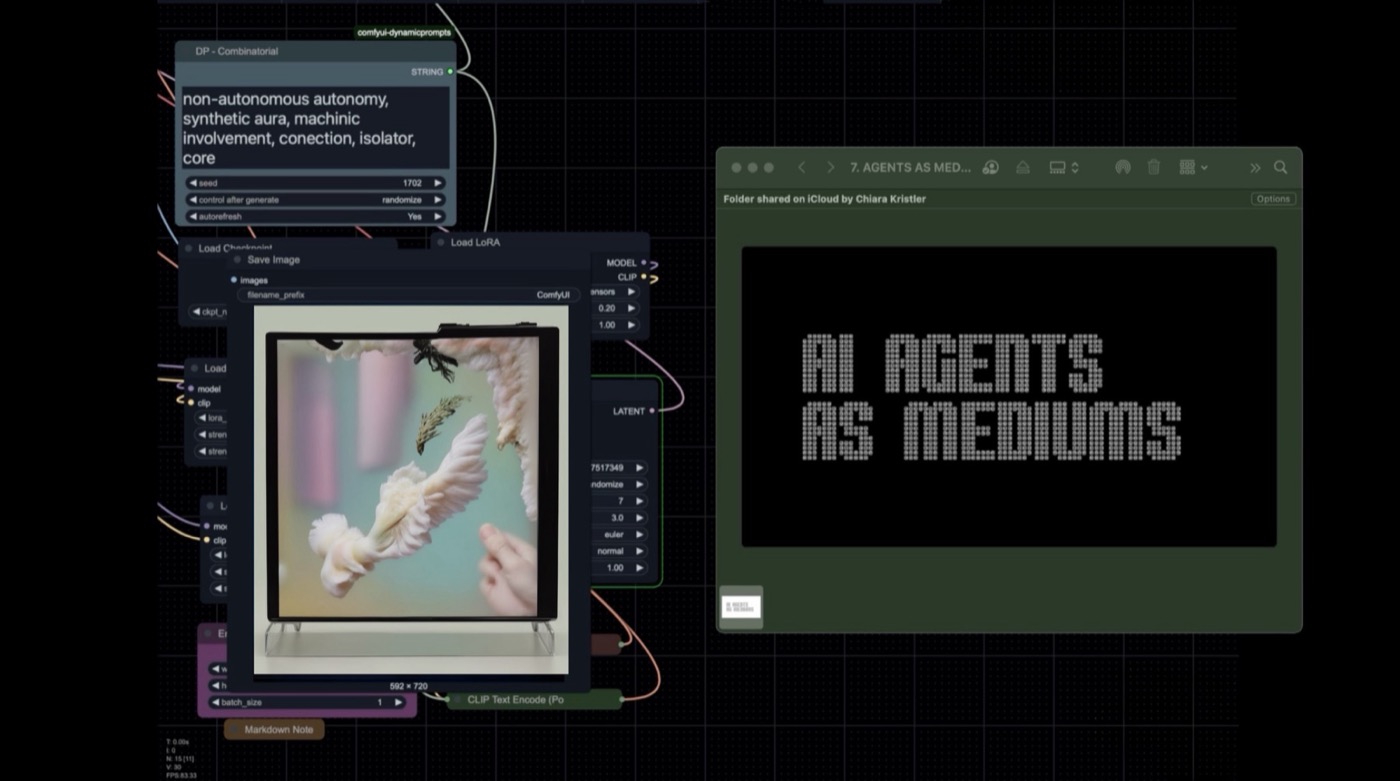Click the LATENT output socket

[652, 411]
